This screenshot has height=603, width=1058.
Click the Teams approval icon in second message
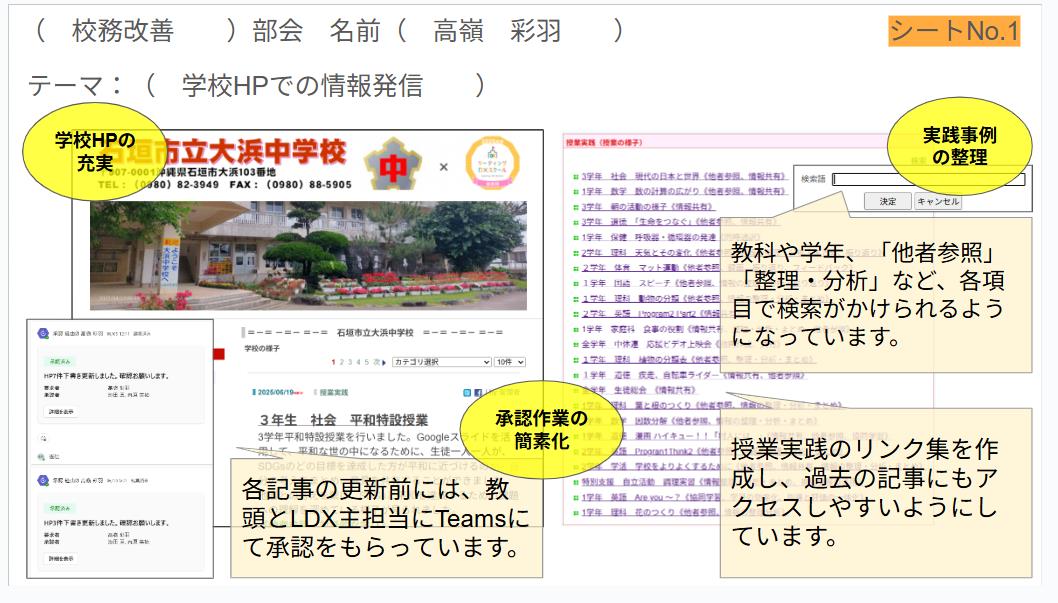pyautogui.click(x=42, y=481)
